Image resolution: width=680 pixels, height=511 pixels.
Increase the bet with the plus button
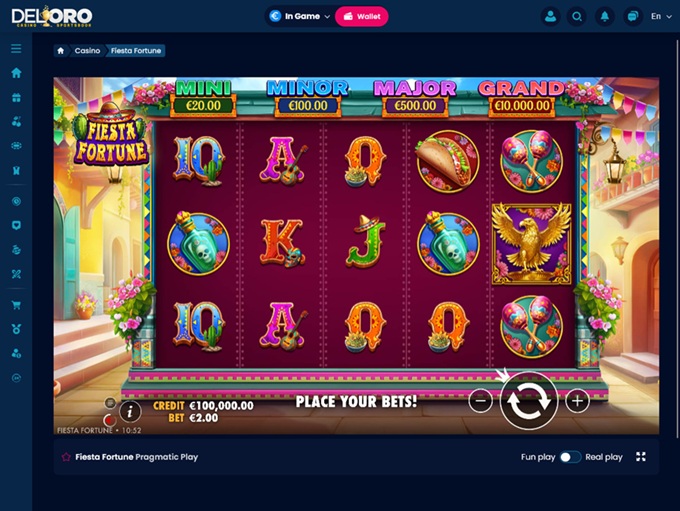pos(577,401)
